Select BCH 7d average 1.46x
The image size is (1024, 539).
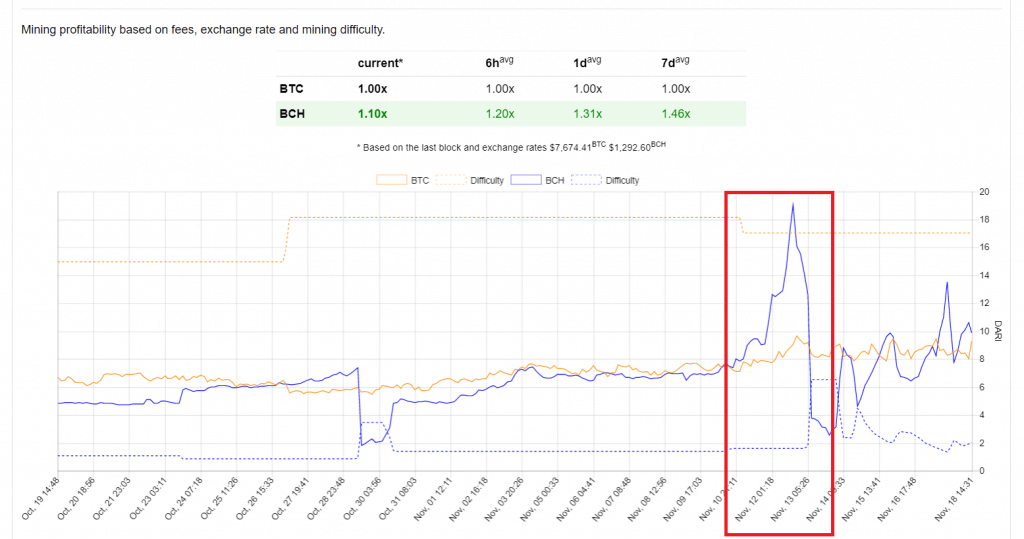pyautogui.click(x=676, y=114)
